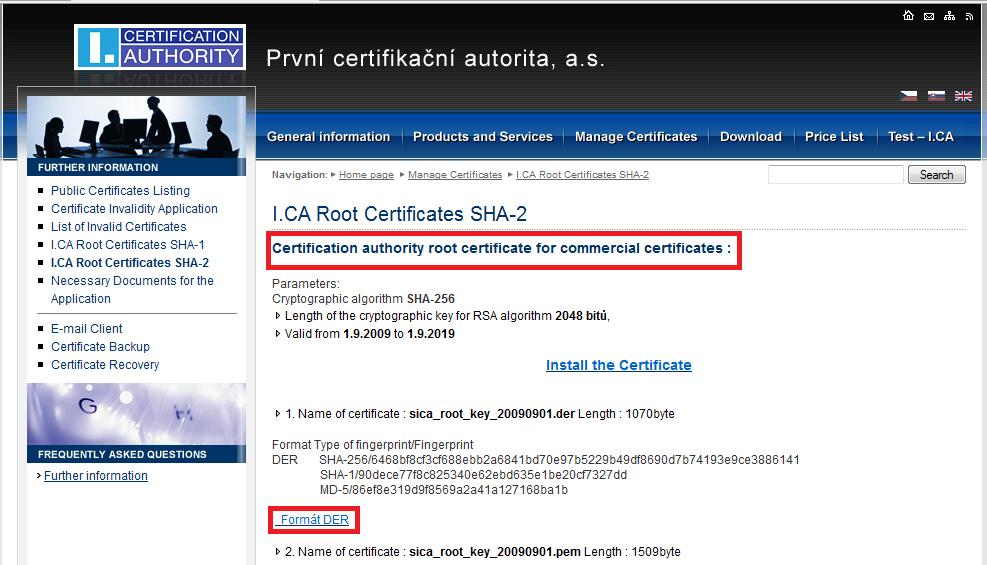The width and height of the screenshot is (987, 565).
Task: Click the RSS feed icon
Action: pos(969,16)
